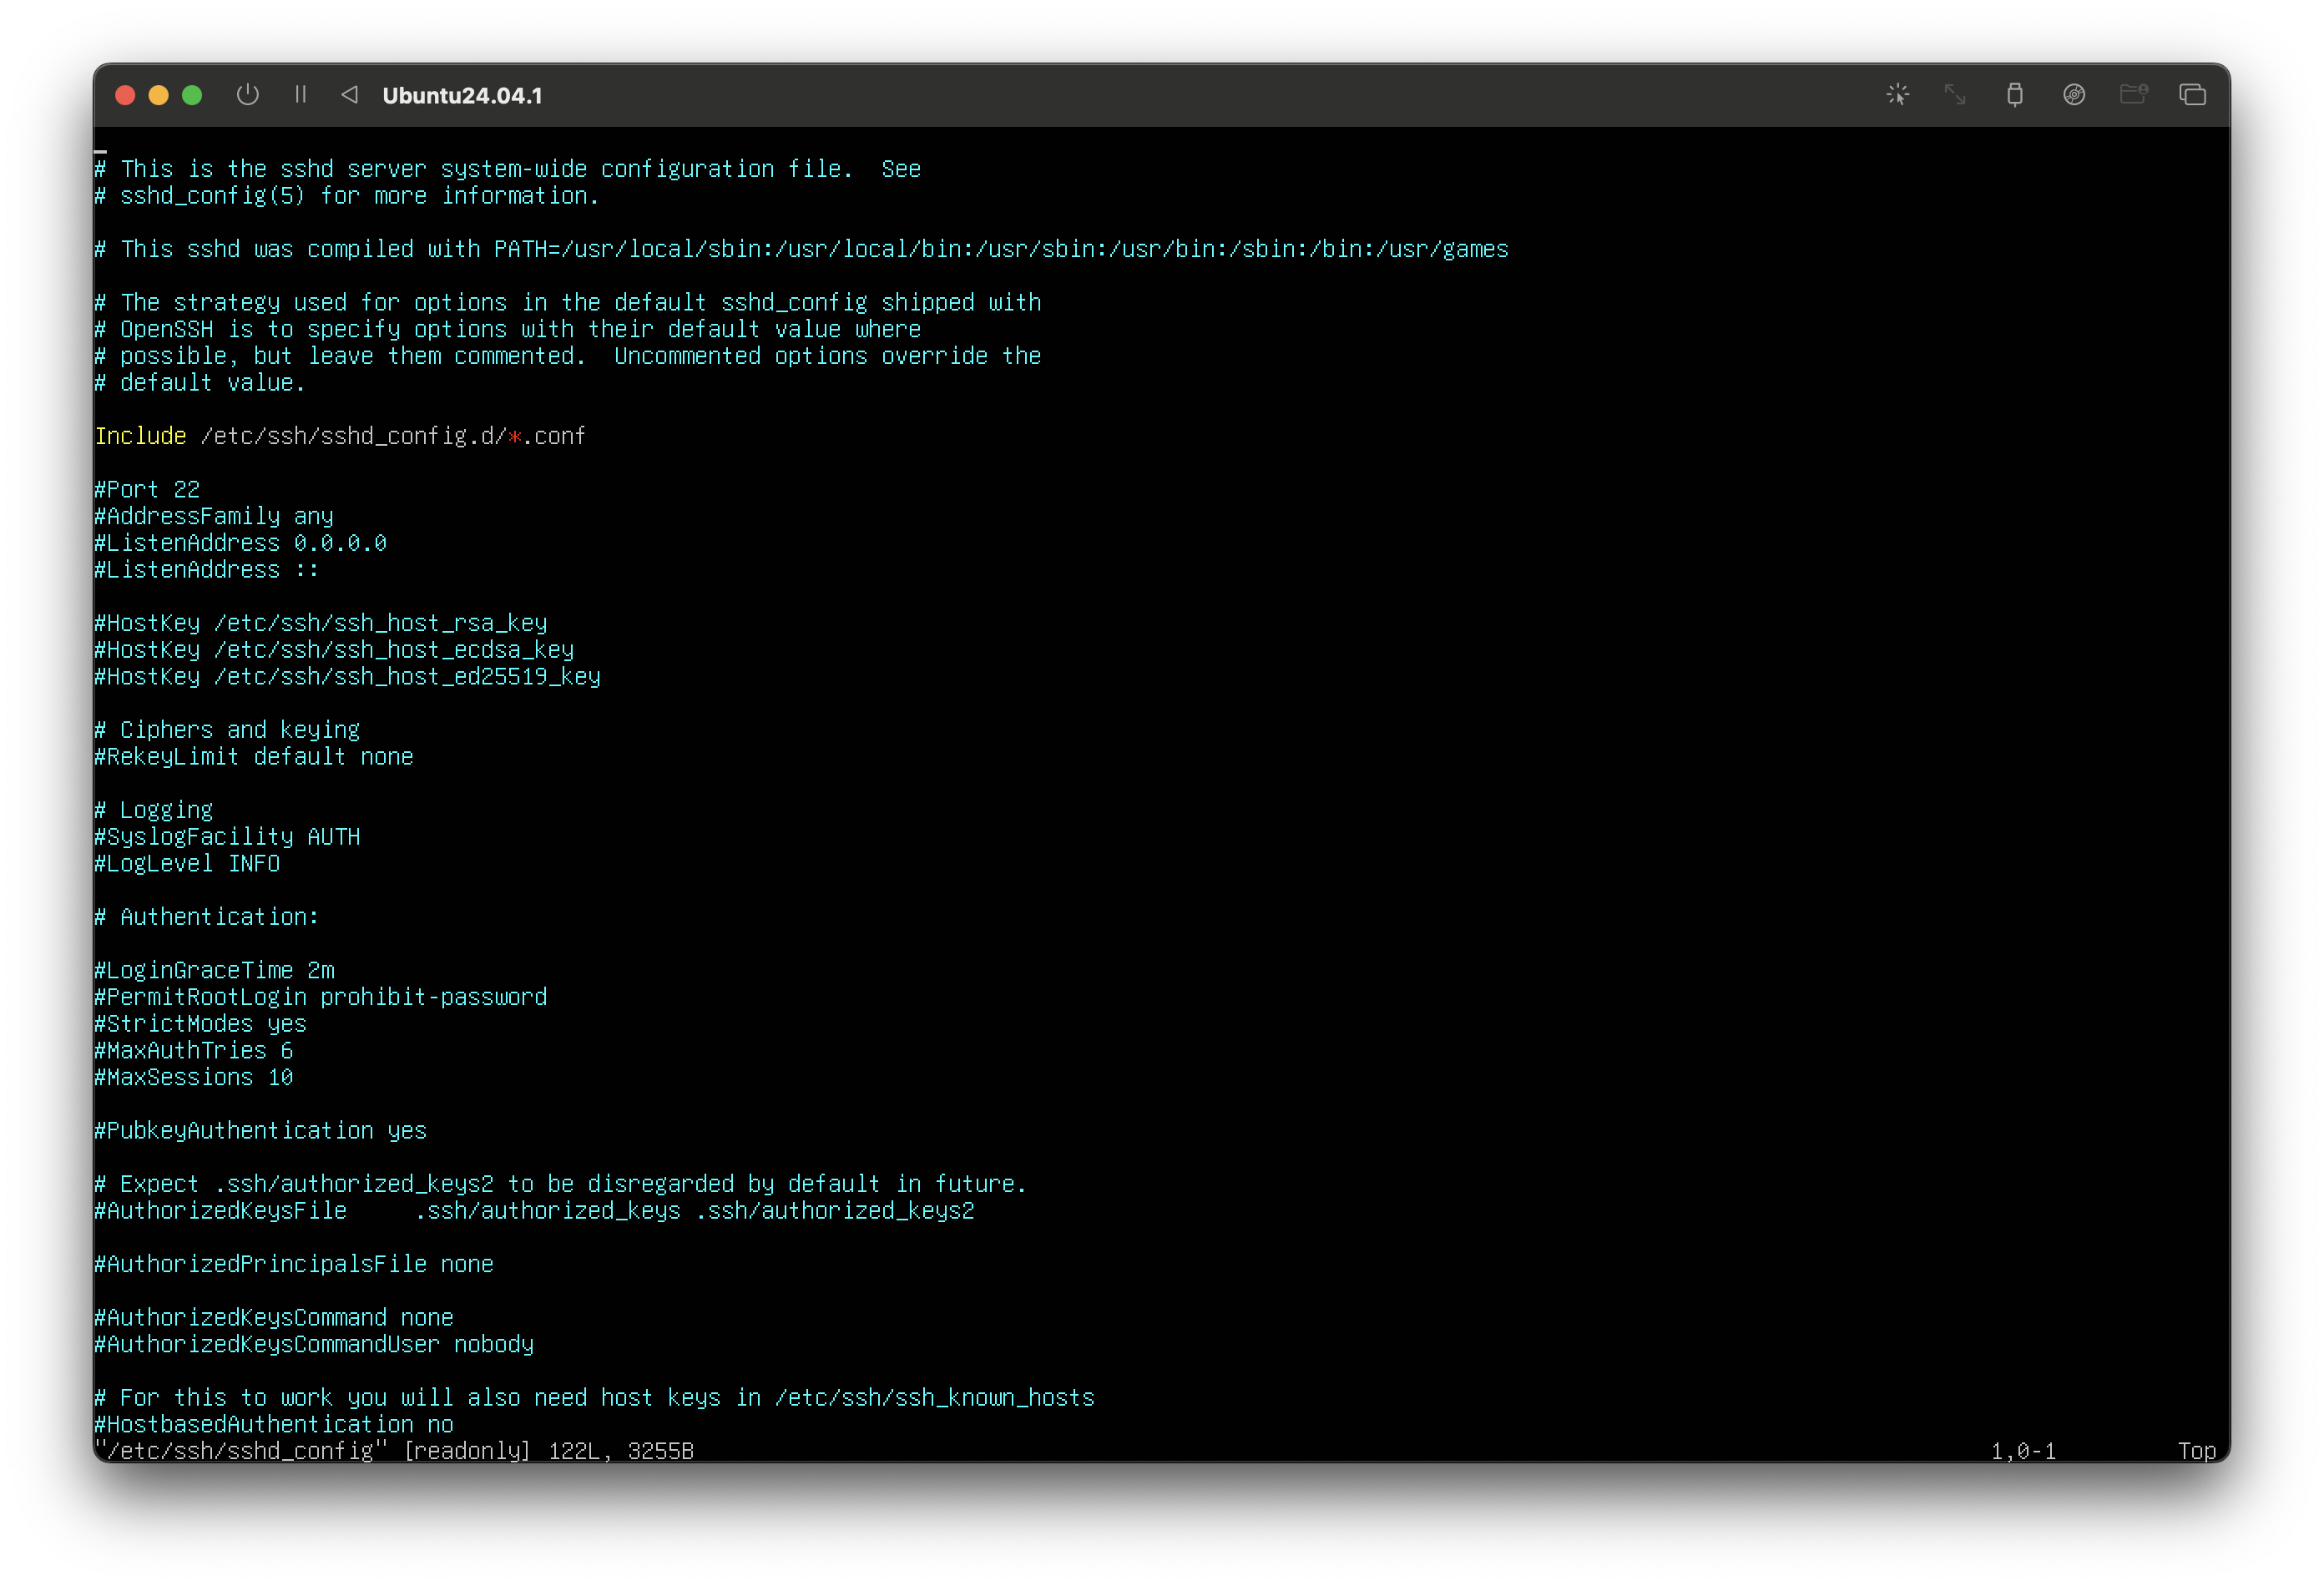This screenshot has height=1586, width=2324.
Task: Show all windows via overlapping-windows icon
Action: 2192,95
